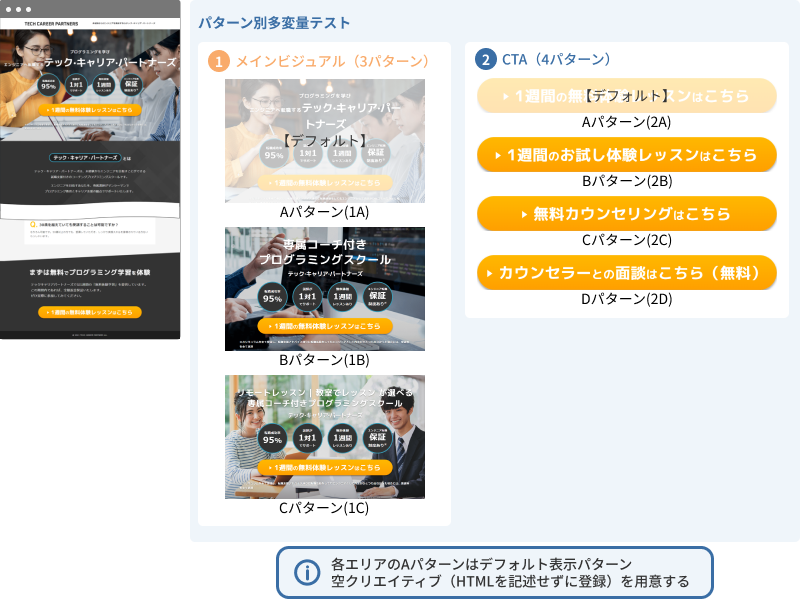Click the 1週間 badge in the 1B thumbnail
This screenshot has width=800, height=599.
[x=342, y=297]
